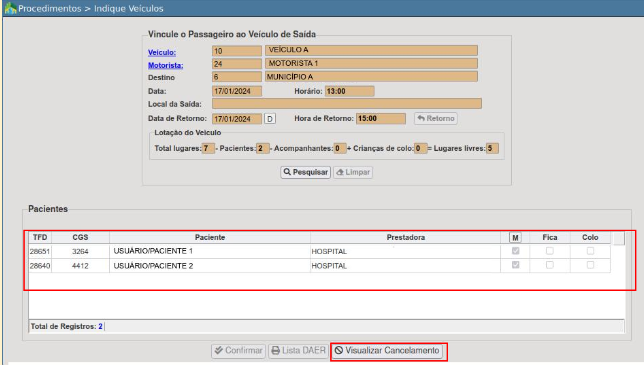Click the Local da Saída field

(347, 103)
